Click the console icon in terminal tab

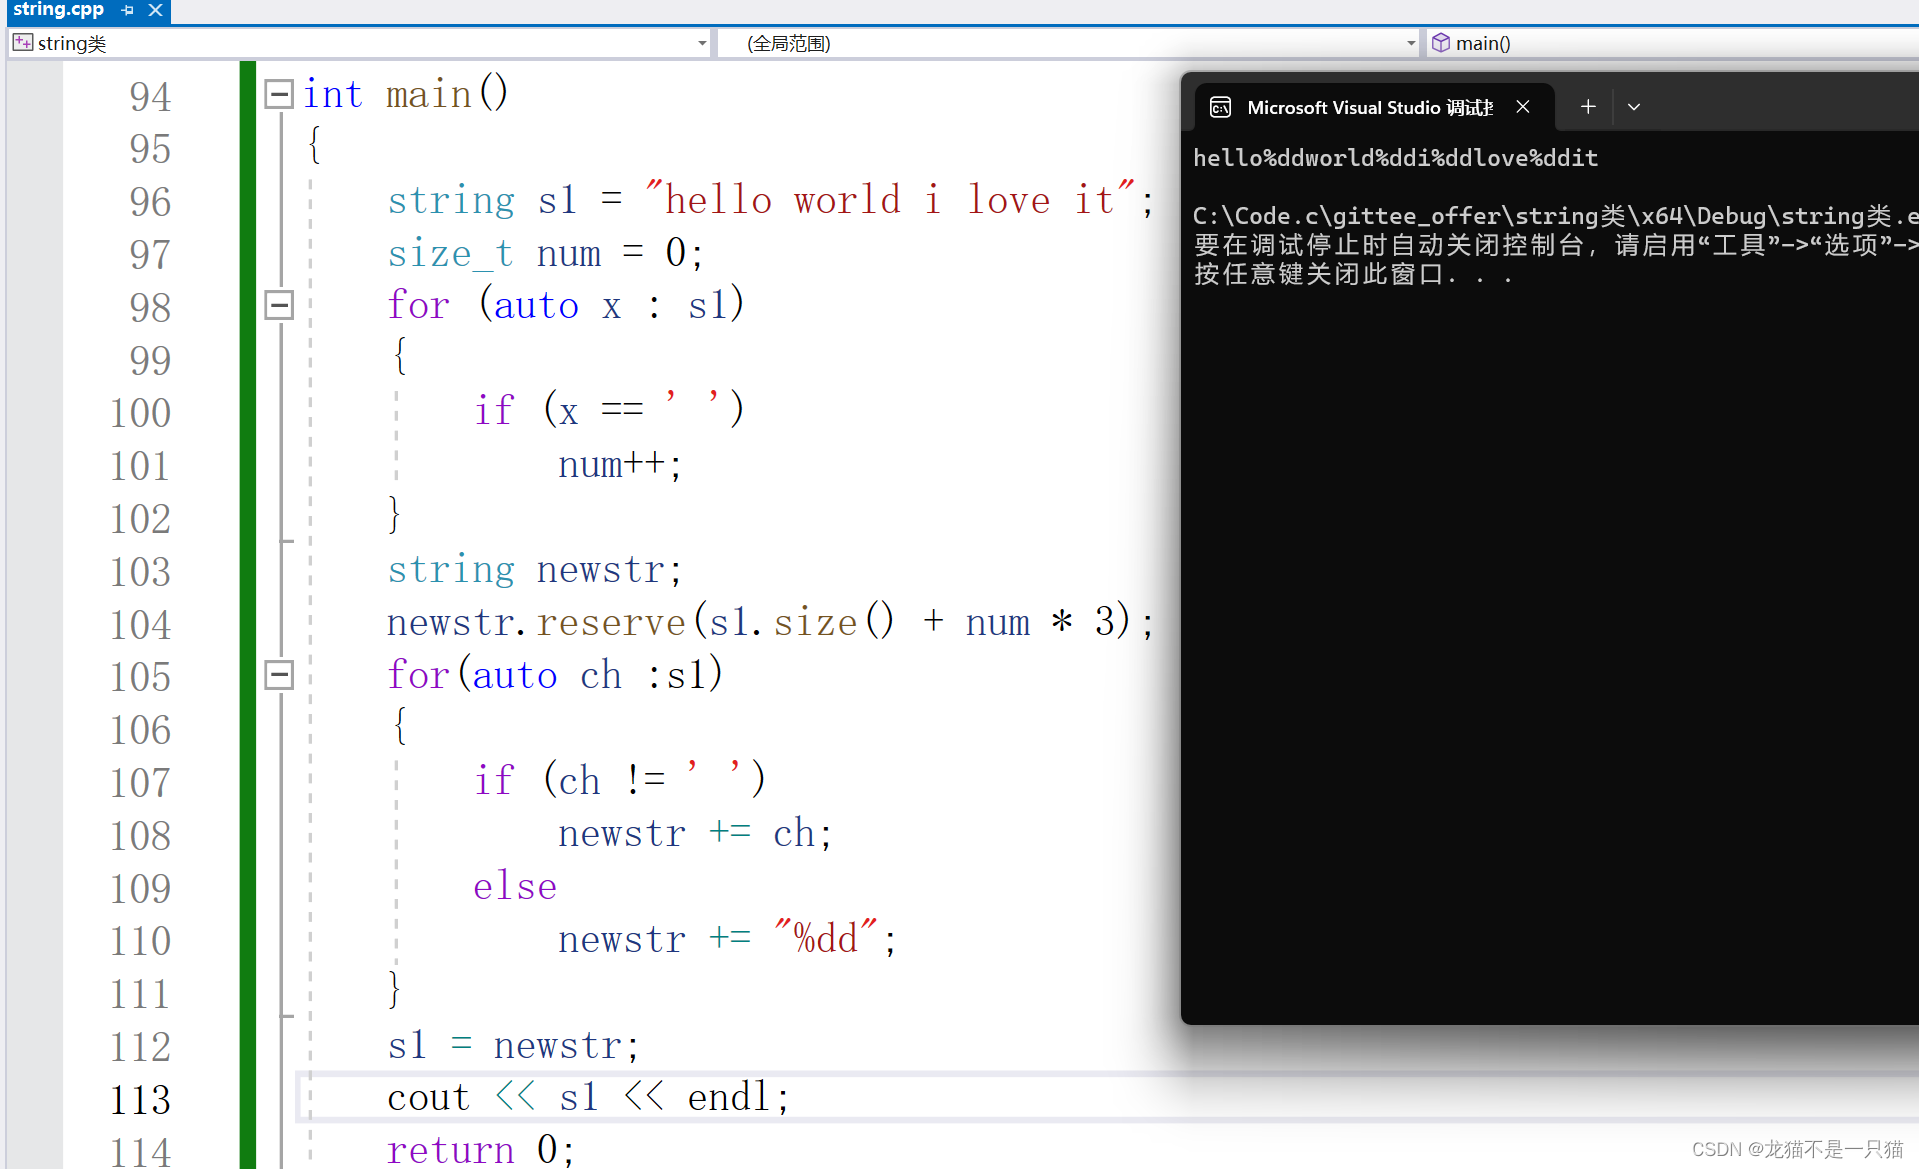(1220, 107)
